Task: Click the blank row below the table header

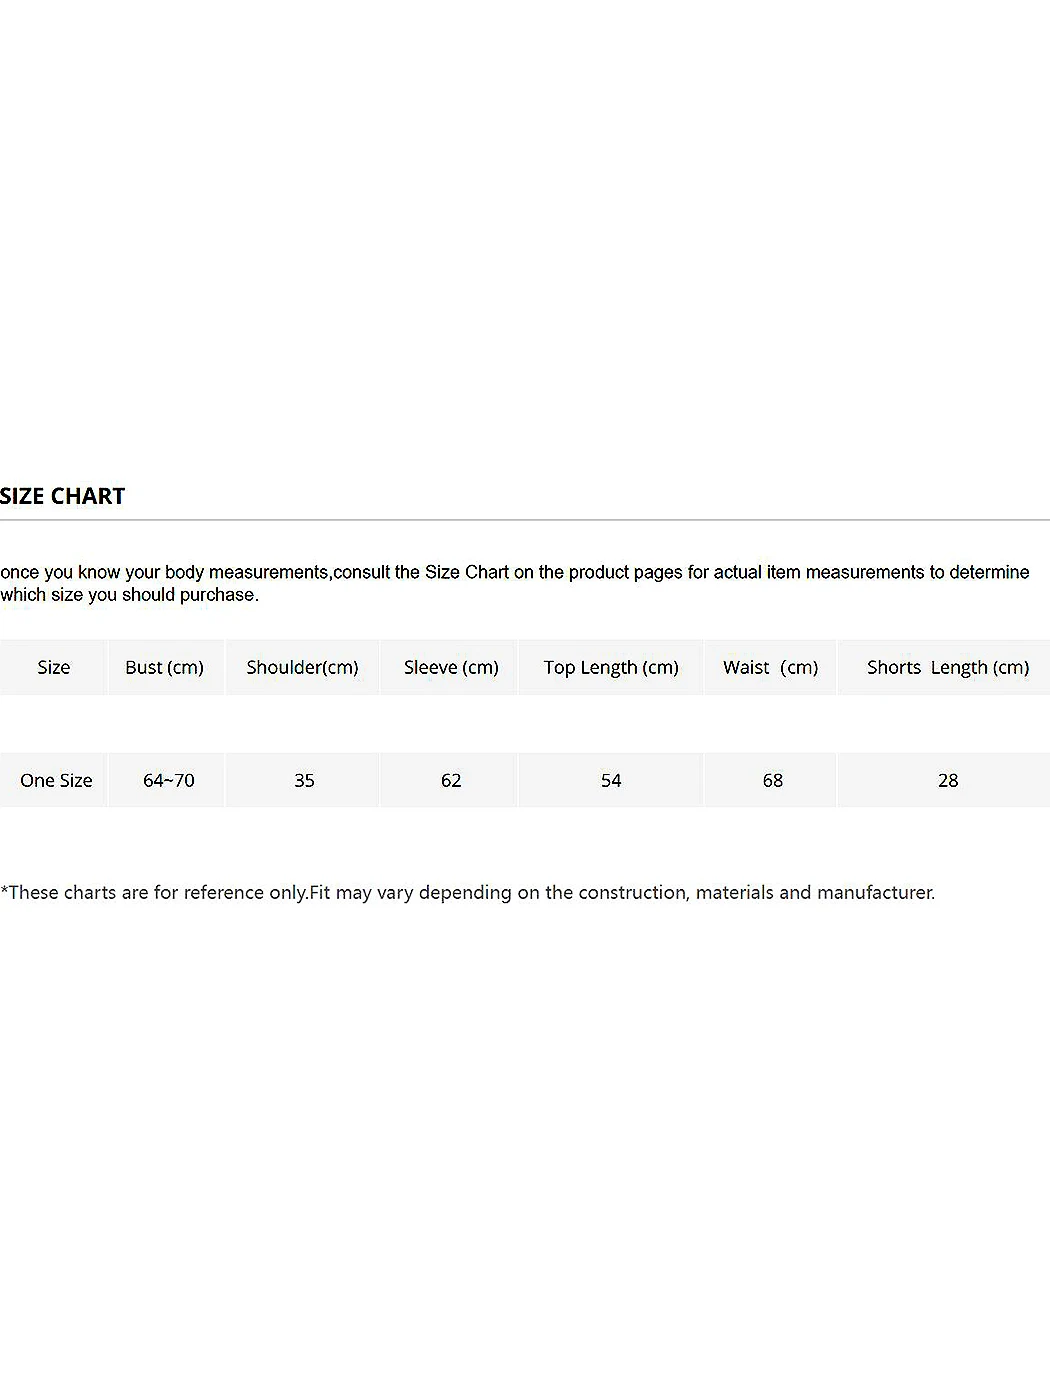Action: point(525,723)
